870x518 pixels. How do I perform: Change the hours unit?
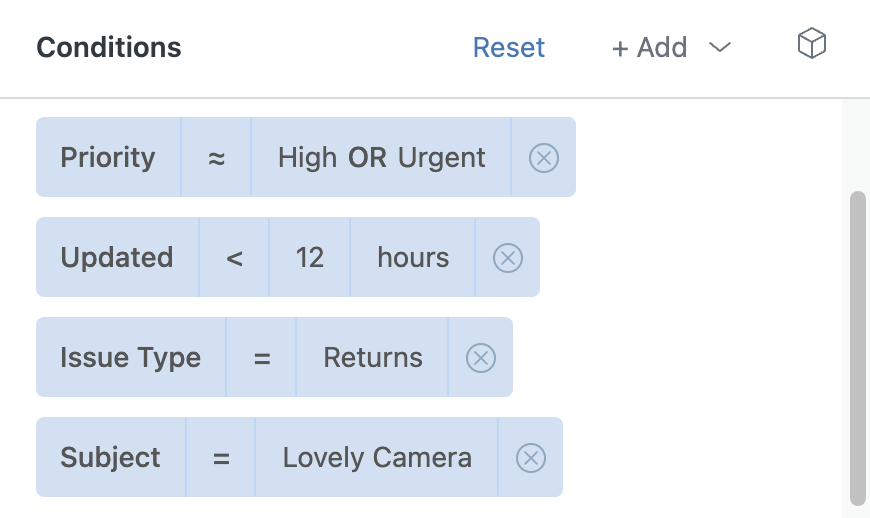pyautogui.click(x=413, y=257)
